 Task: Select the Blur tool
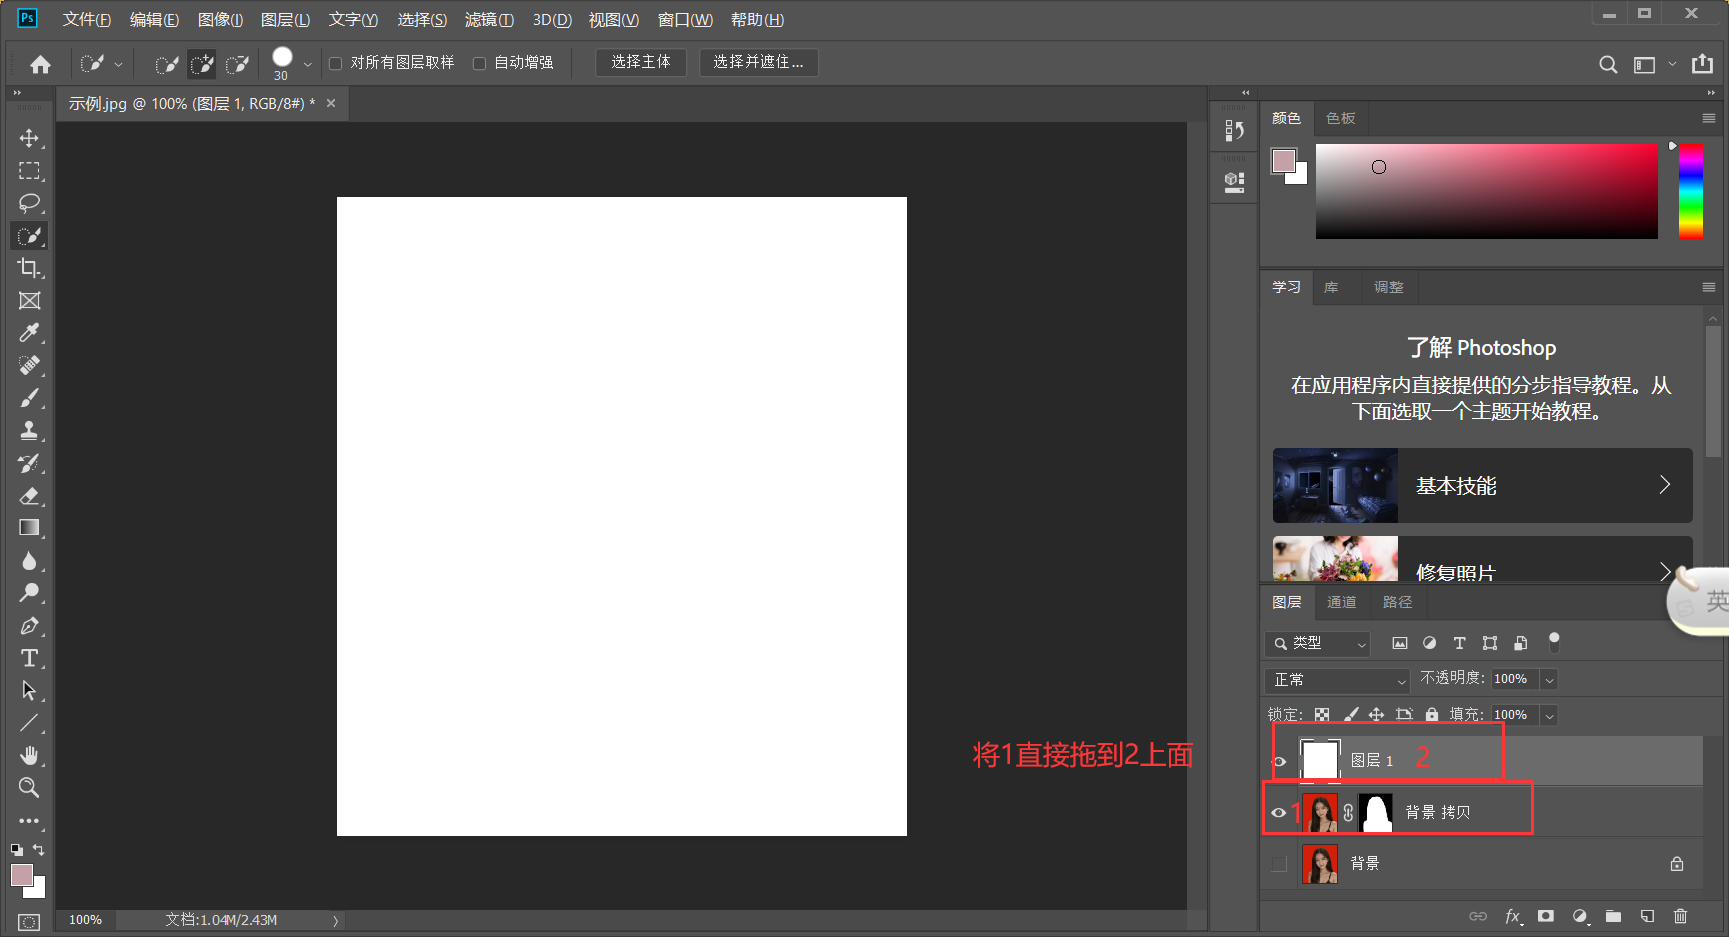[x=29, y=561]
